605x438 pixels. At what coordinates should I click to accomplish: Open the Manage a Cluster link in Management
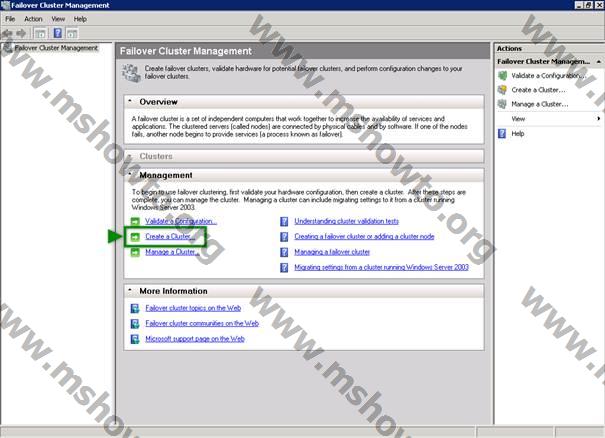(x=172, y=252)
